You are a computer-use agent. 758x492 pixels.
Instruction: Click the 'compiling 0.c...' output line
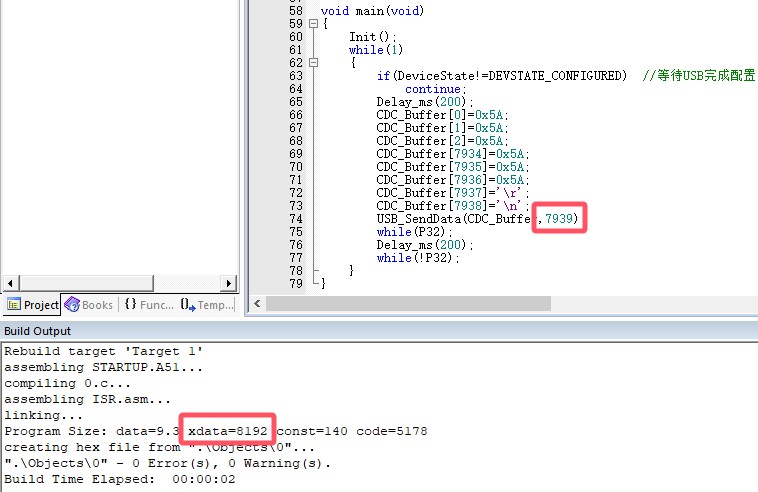point(67,383)
